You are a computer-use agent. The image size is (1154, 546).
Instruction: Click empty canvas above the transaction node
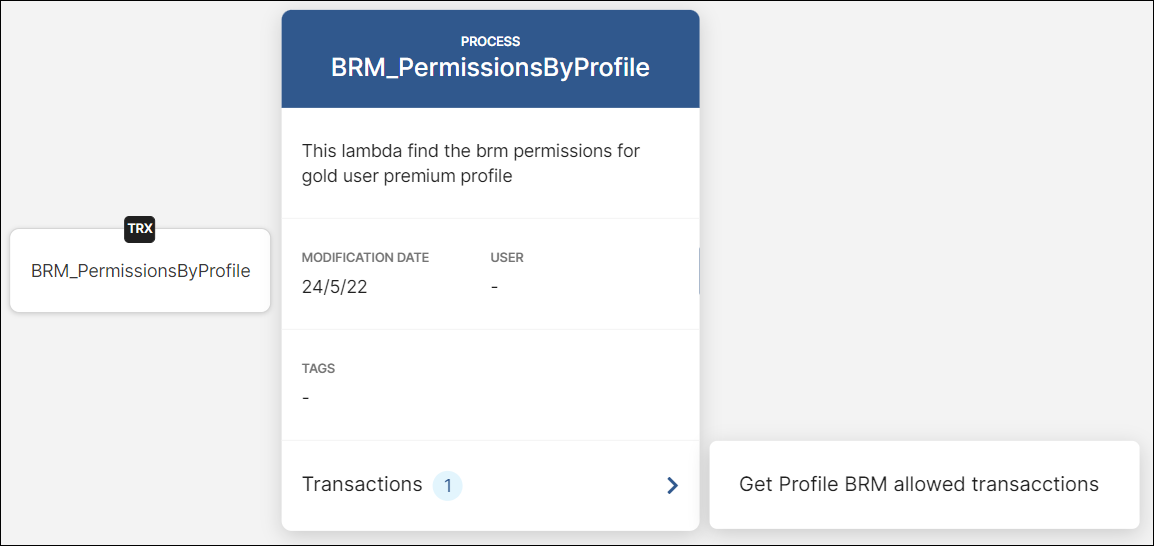[140, 110]
